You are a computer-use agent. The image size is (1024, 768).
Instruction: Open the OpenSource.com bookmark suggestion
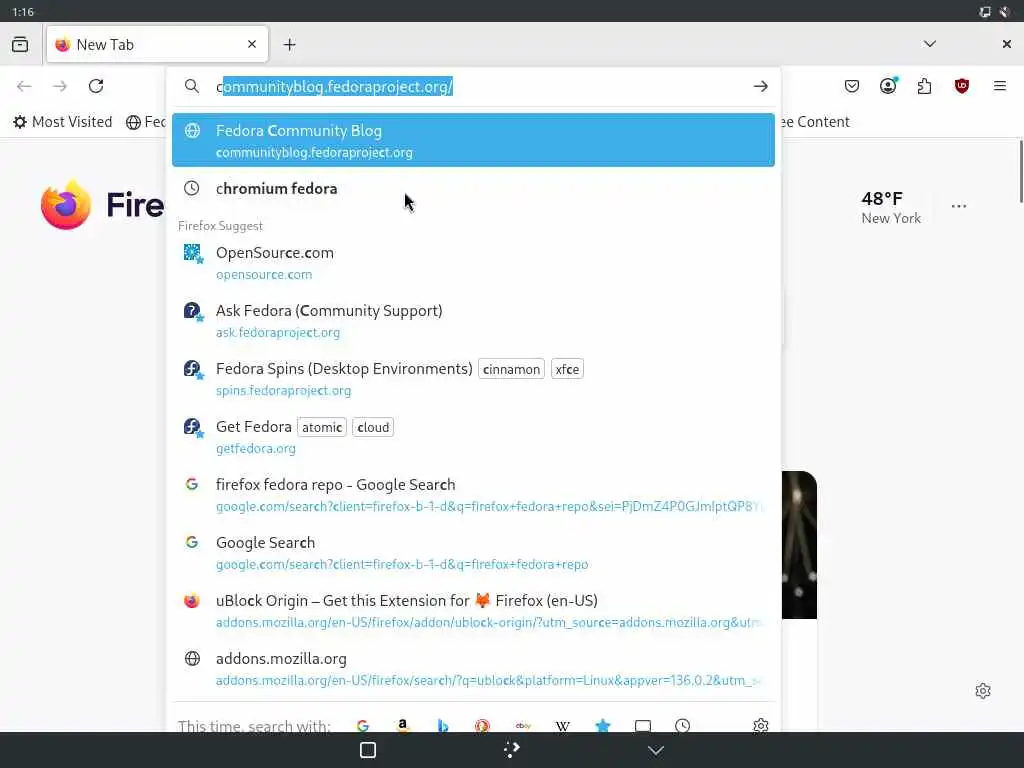click(x=473, y=263)
